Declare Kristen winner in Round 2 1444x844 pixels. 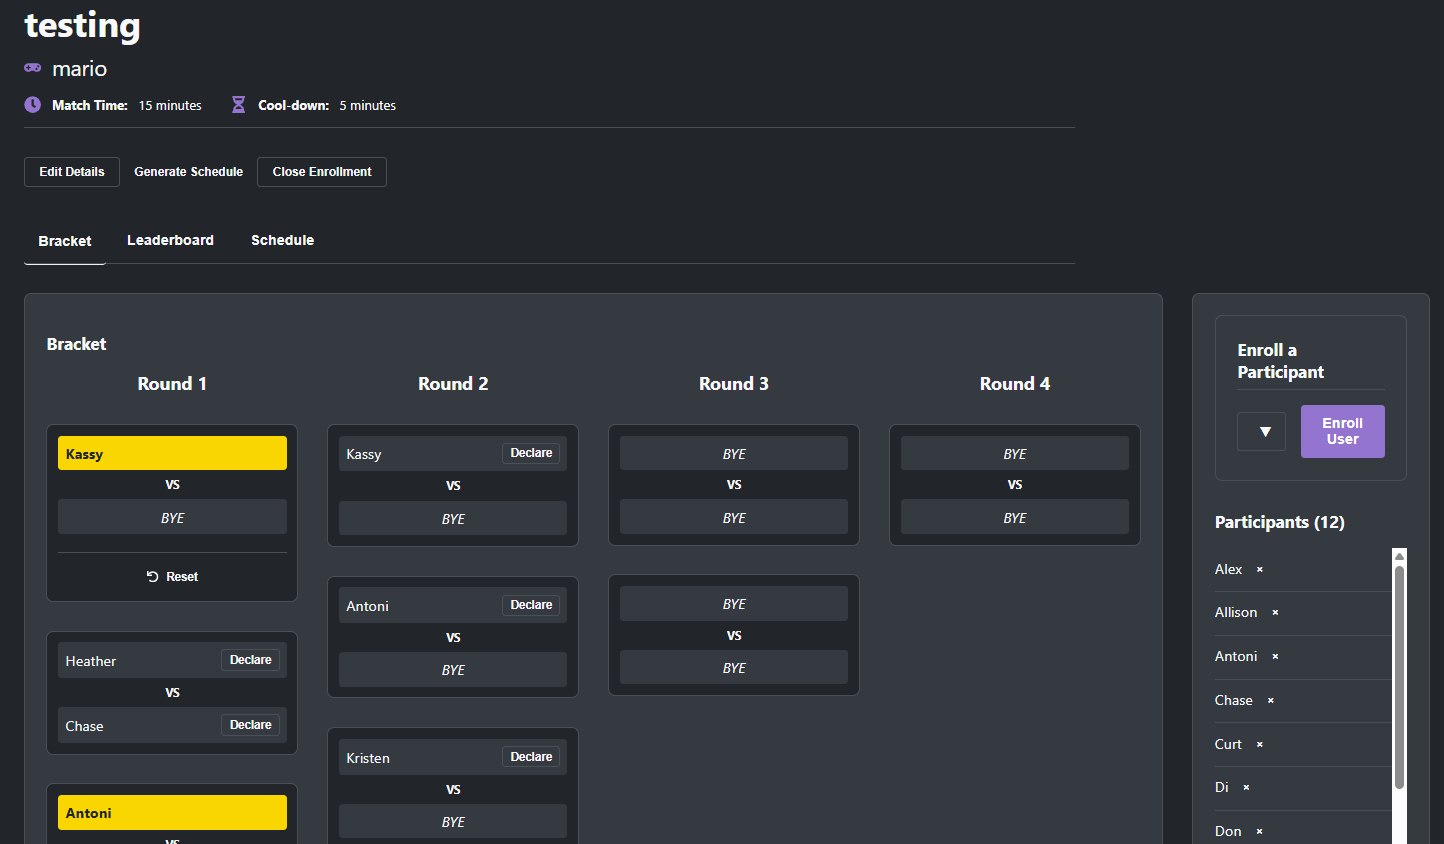pos(531,757)
